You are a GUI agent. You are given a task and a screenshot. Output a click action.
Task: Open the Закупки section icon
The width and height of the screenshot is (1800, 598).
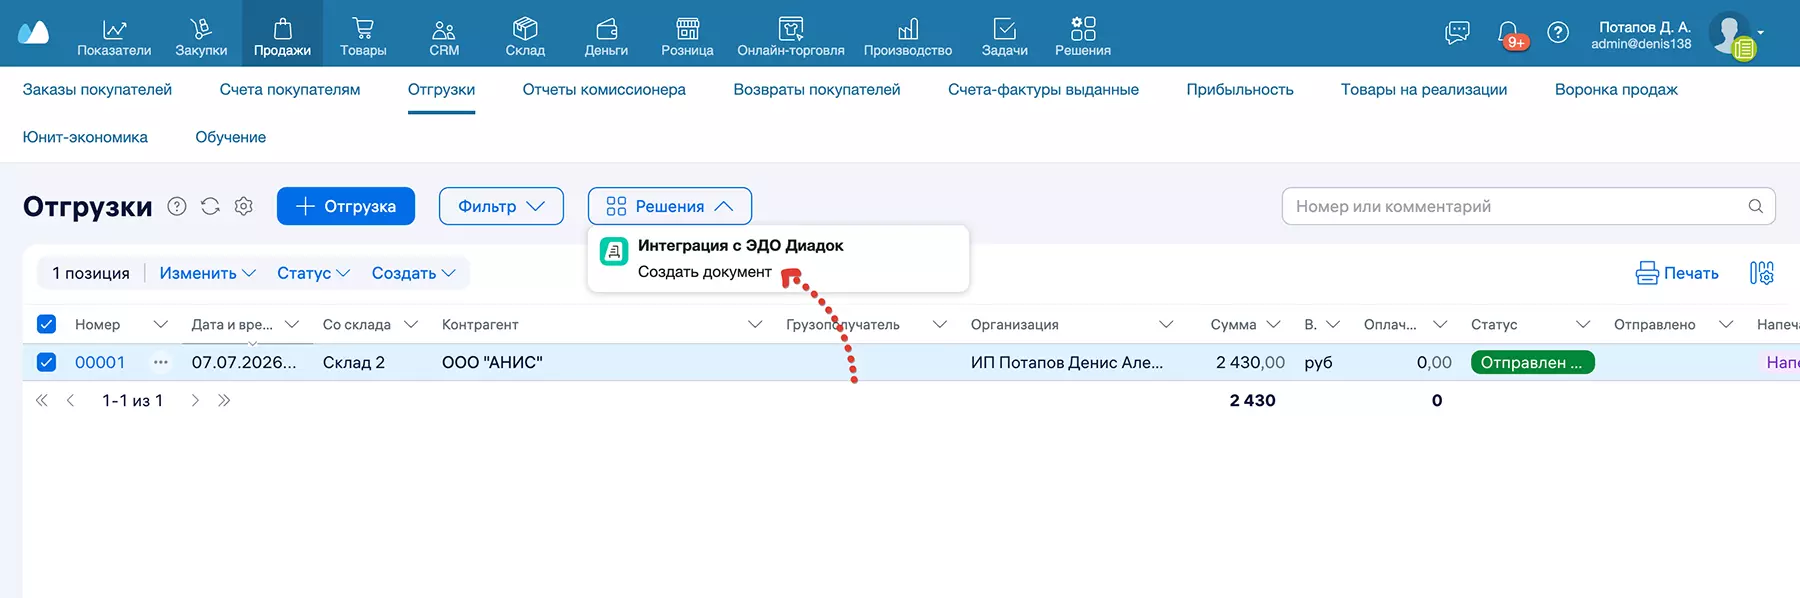[x=201, y=29]
